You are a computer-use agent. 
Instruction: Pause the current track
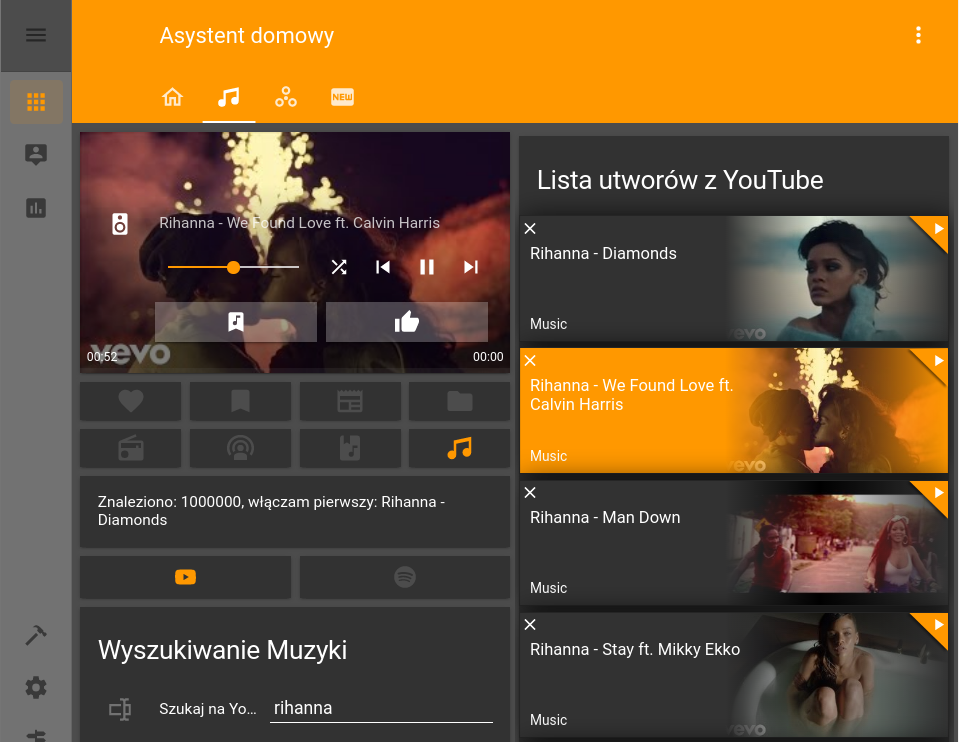coord(427,267)
